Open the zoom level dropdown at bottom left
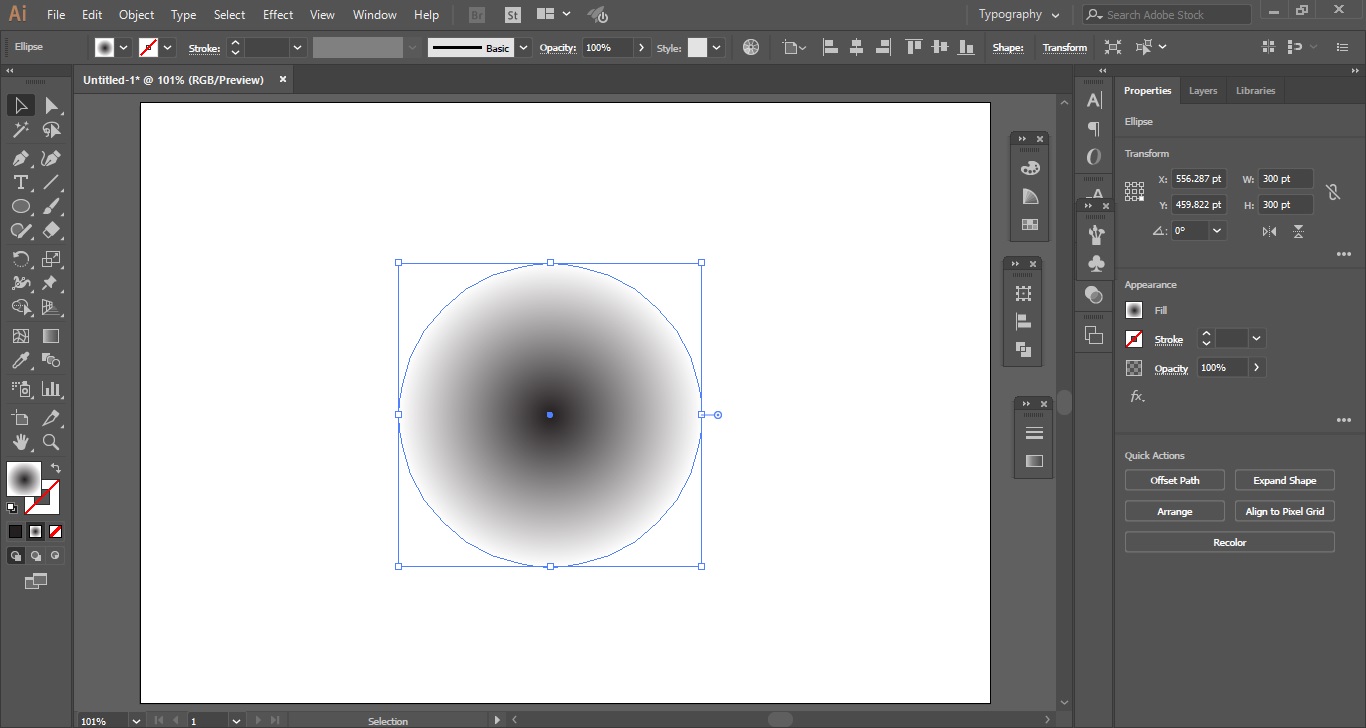Image resolution: width=1366 pixels, height=728 pixels. click(x=136, y=719)
